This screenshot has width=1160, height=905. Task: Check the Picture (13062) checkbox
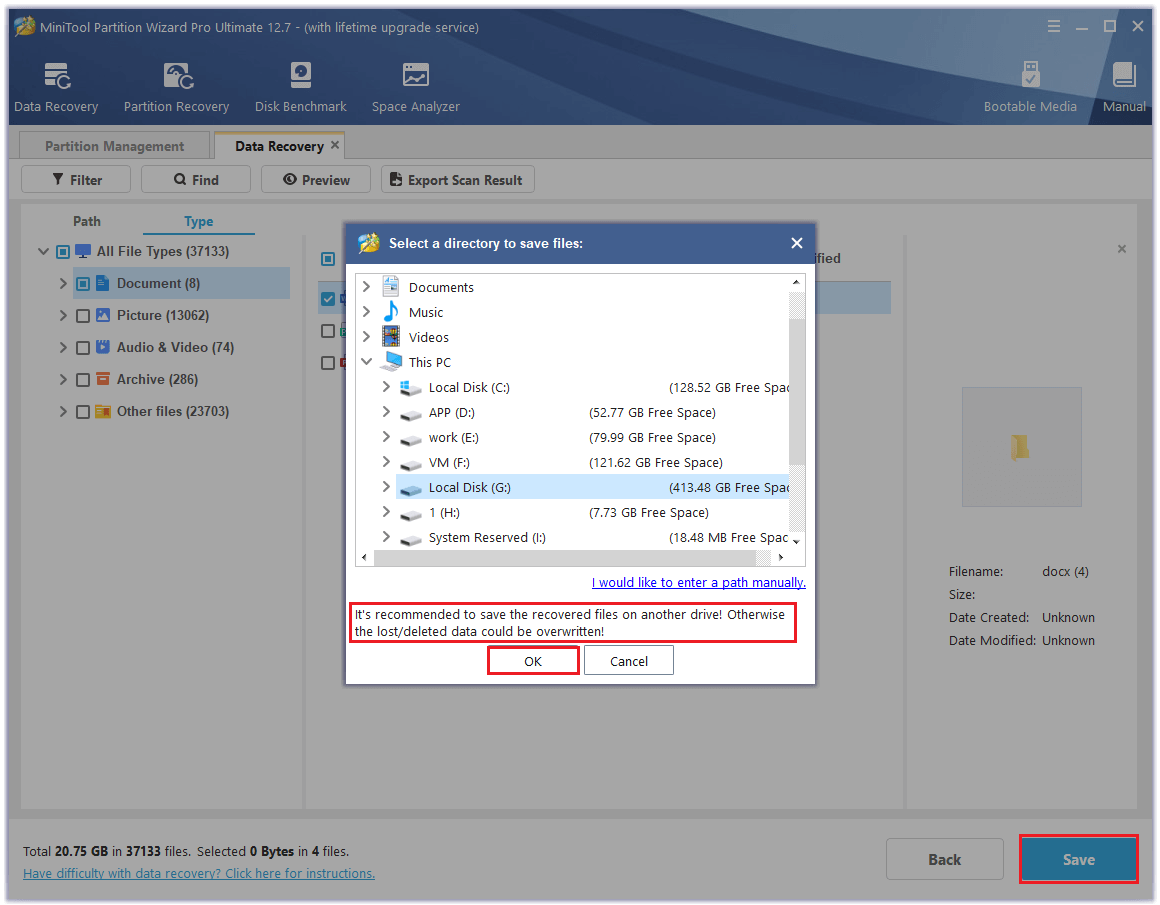tap(83, 316)
